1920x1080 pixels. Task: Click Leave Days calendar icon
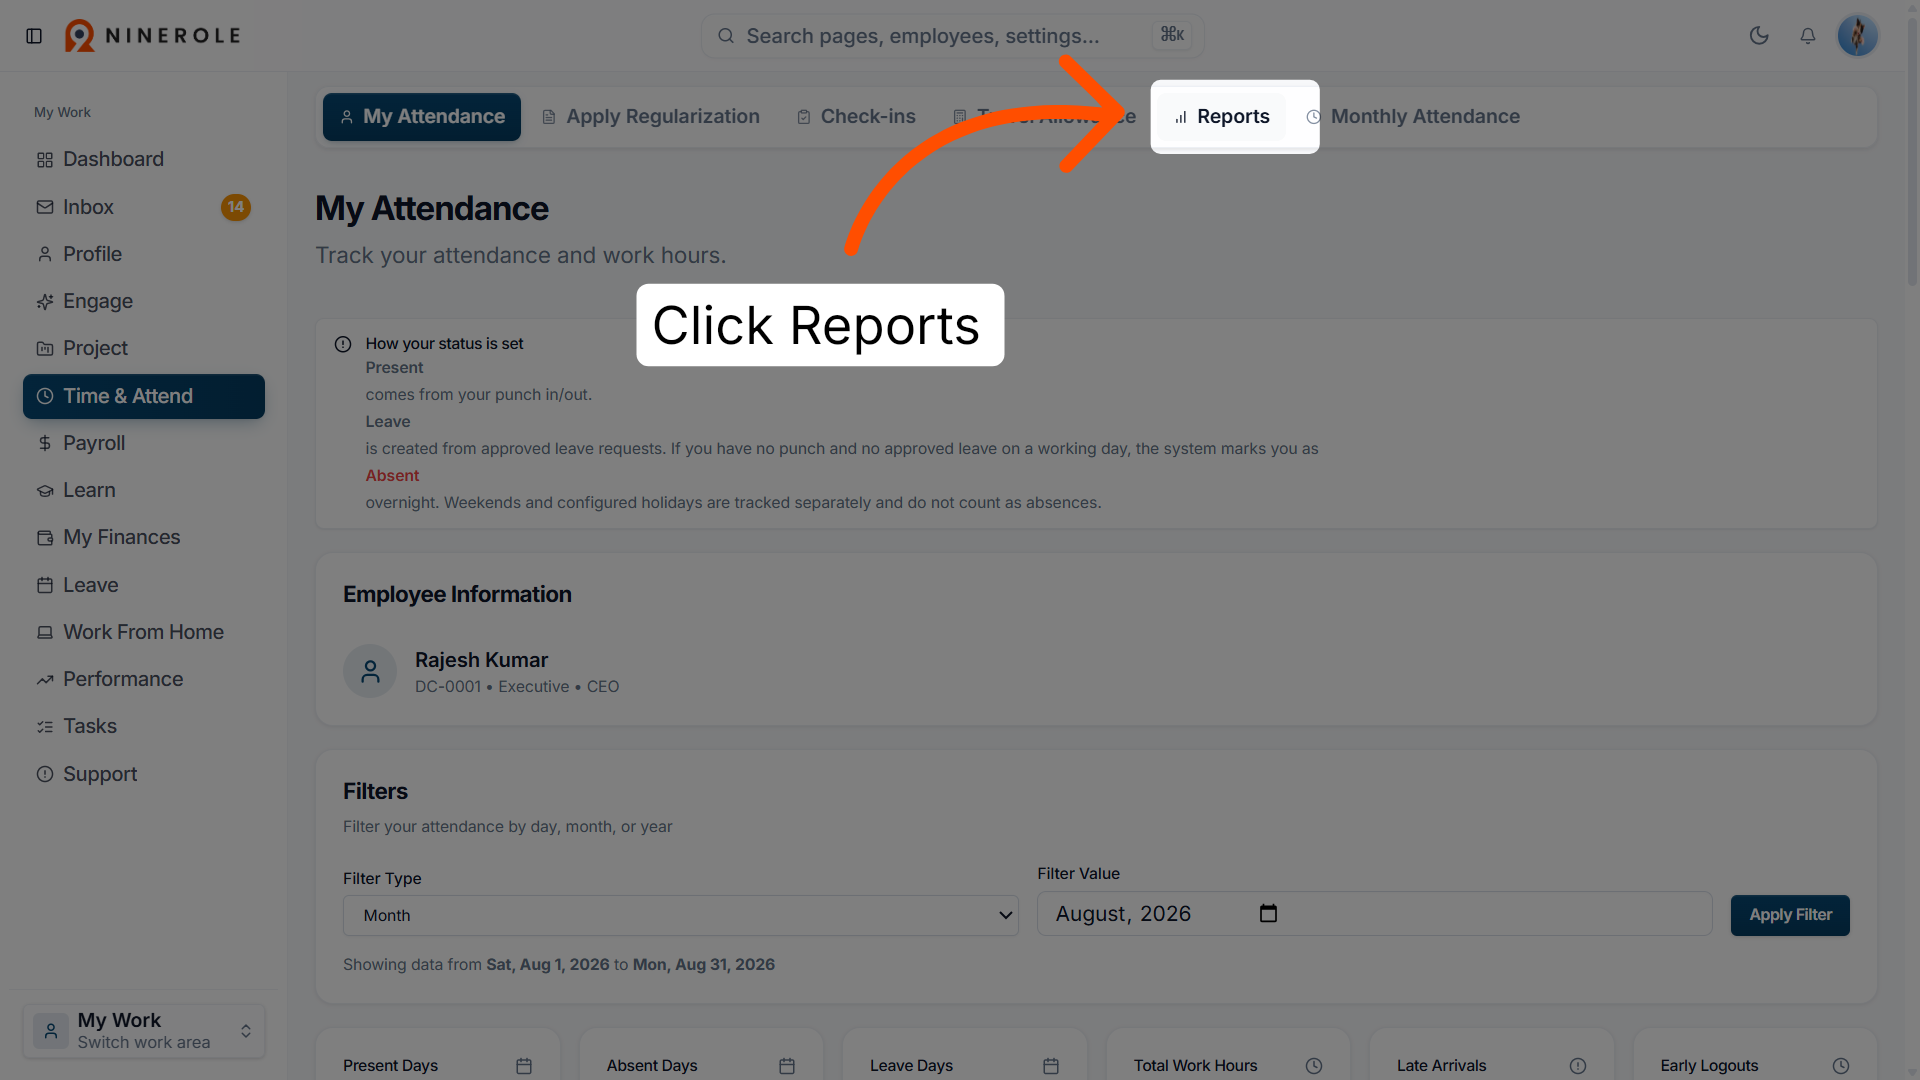1051,1066
